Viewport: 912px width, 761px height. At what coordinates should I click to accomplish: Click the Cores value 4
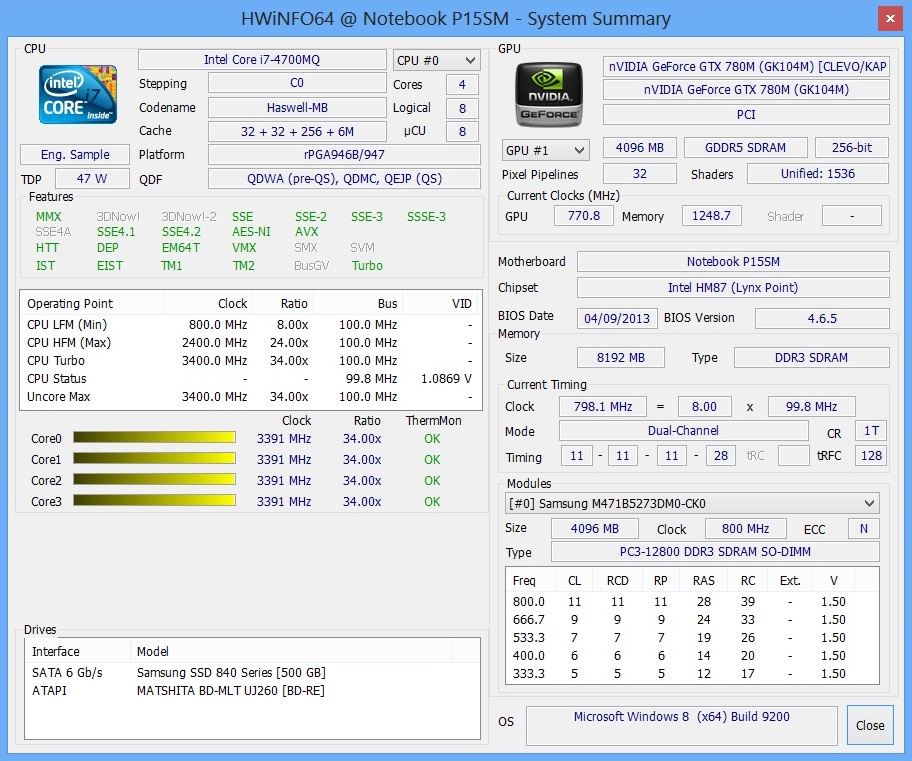(x=462, y=84)
